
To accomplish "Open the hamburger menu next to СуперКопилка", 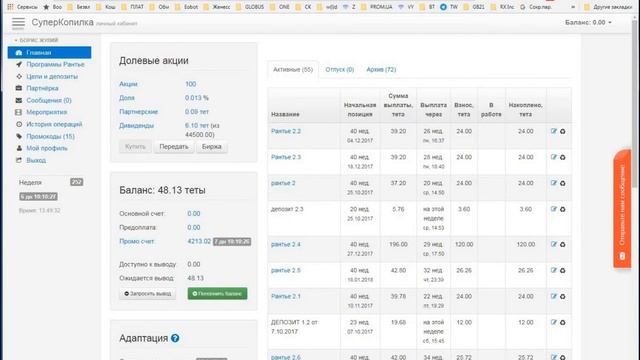I will (x=18, y=23).
